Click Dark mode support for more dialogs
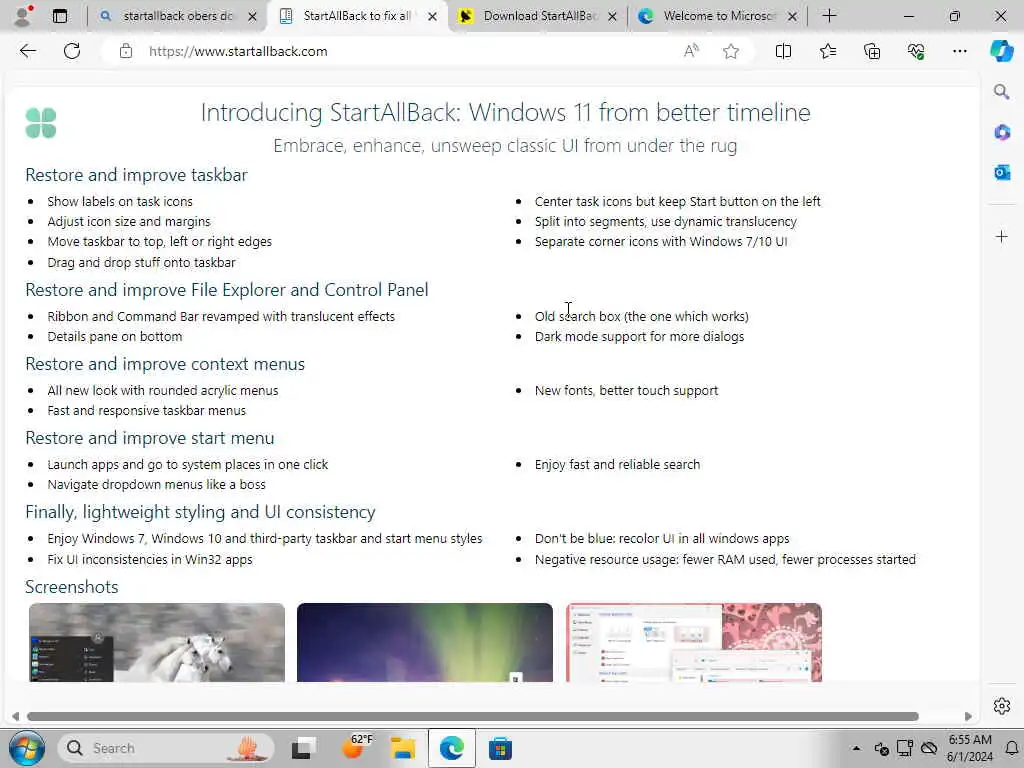This screenshot has width=1024, height=768. 639,336
